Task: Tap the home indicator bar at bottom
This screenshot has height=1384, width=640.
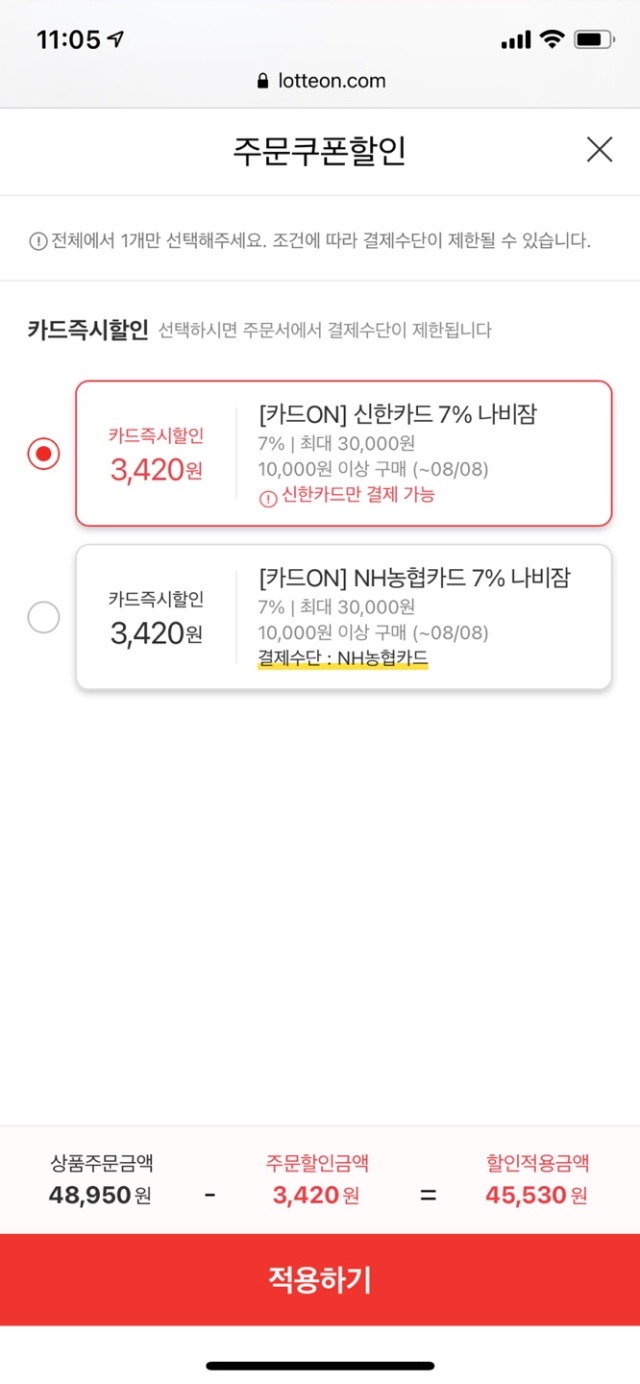Action: [320, 1365]
